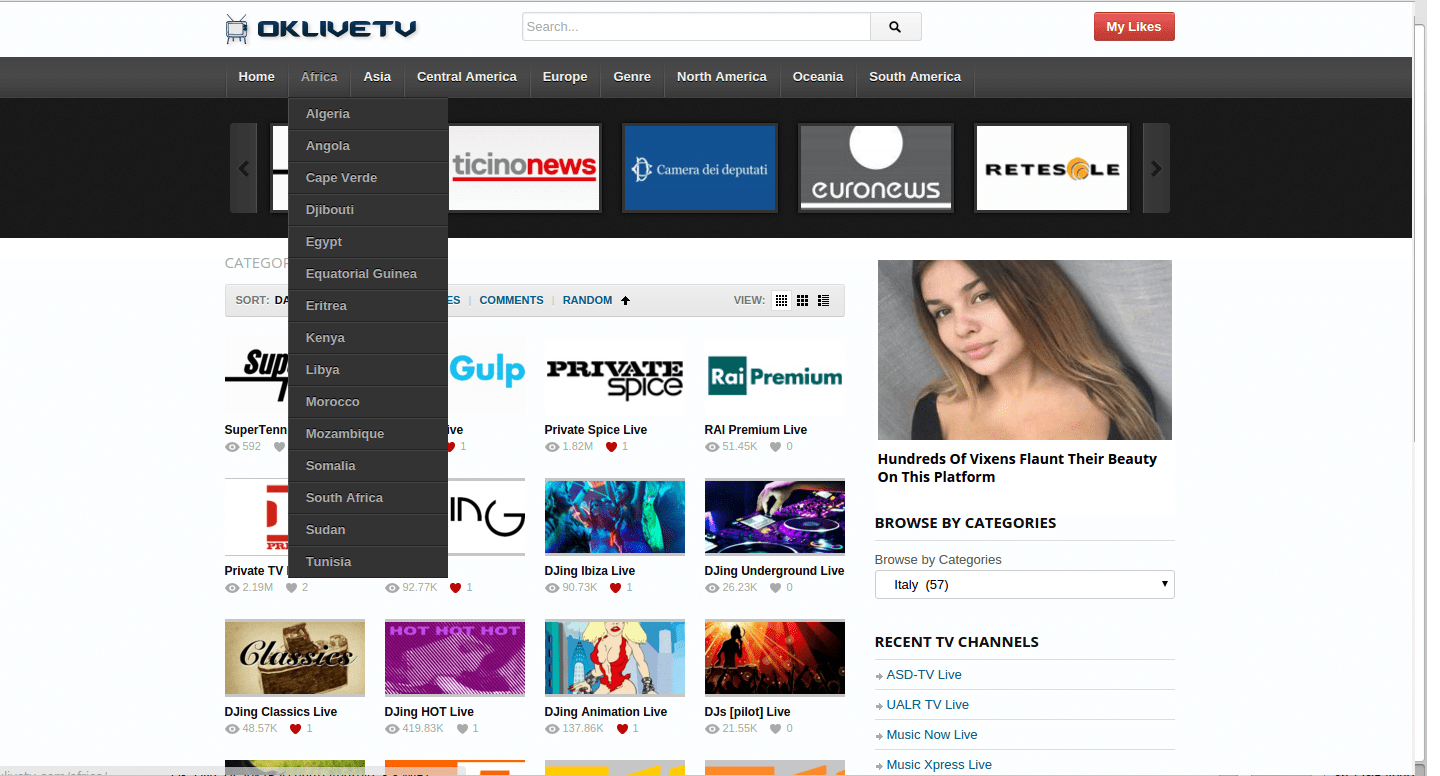This screenshot has height=776, width=1440.
Task: Open the ticinonews carousel thumbnail
Action: [x=524, y=168]
